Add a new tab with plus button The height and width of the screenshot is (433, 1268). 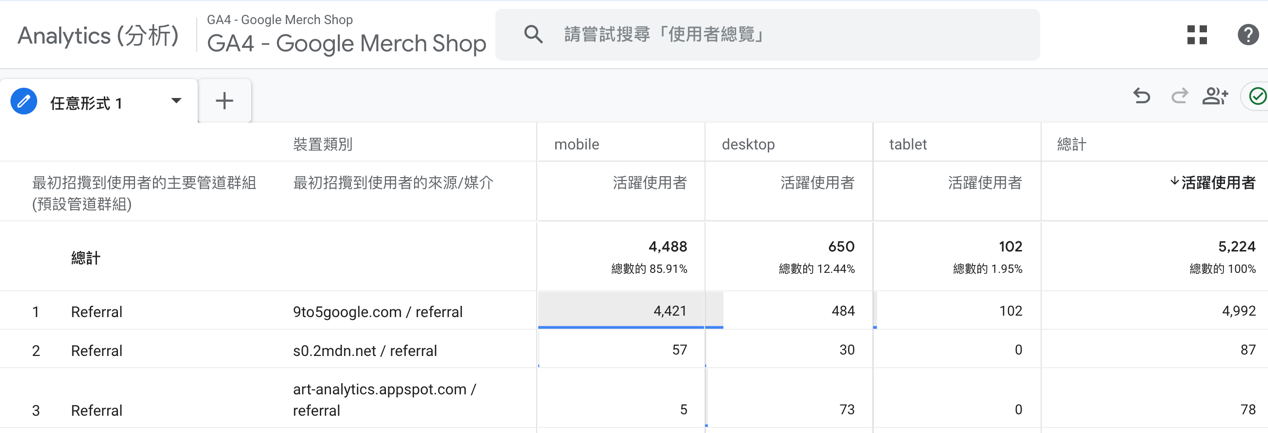point(225,101)
